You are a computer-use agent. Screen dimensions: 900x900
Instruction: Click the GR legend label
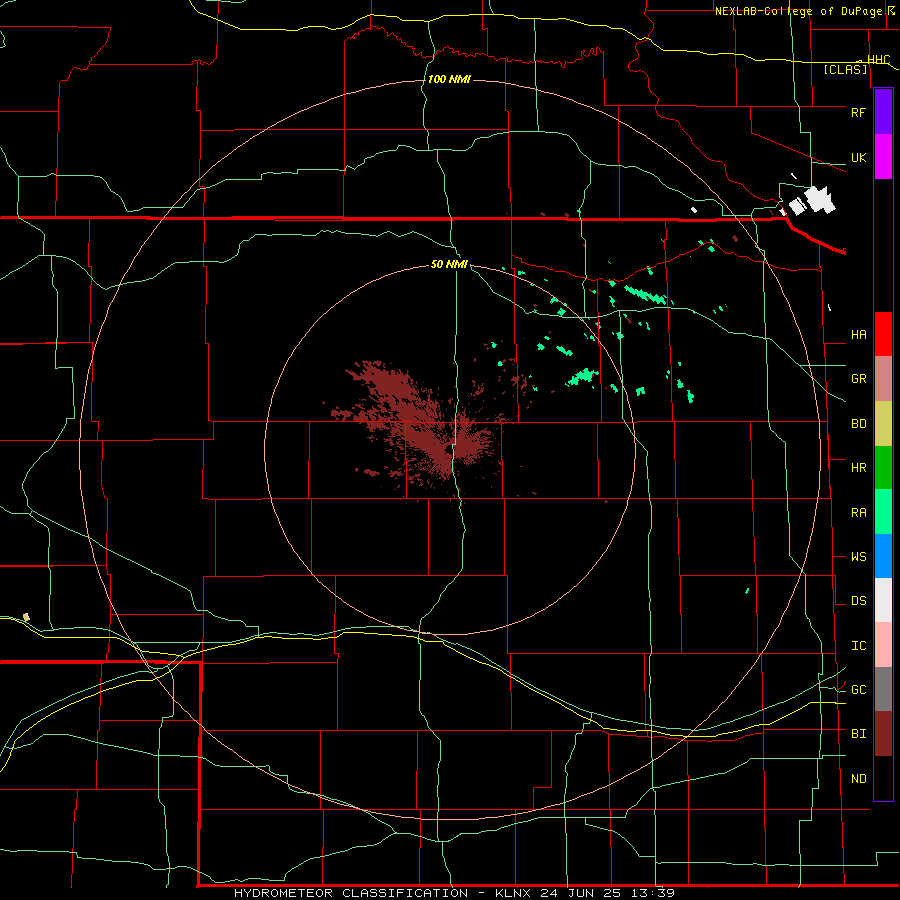858,379
